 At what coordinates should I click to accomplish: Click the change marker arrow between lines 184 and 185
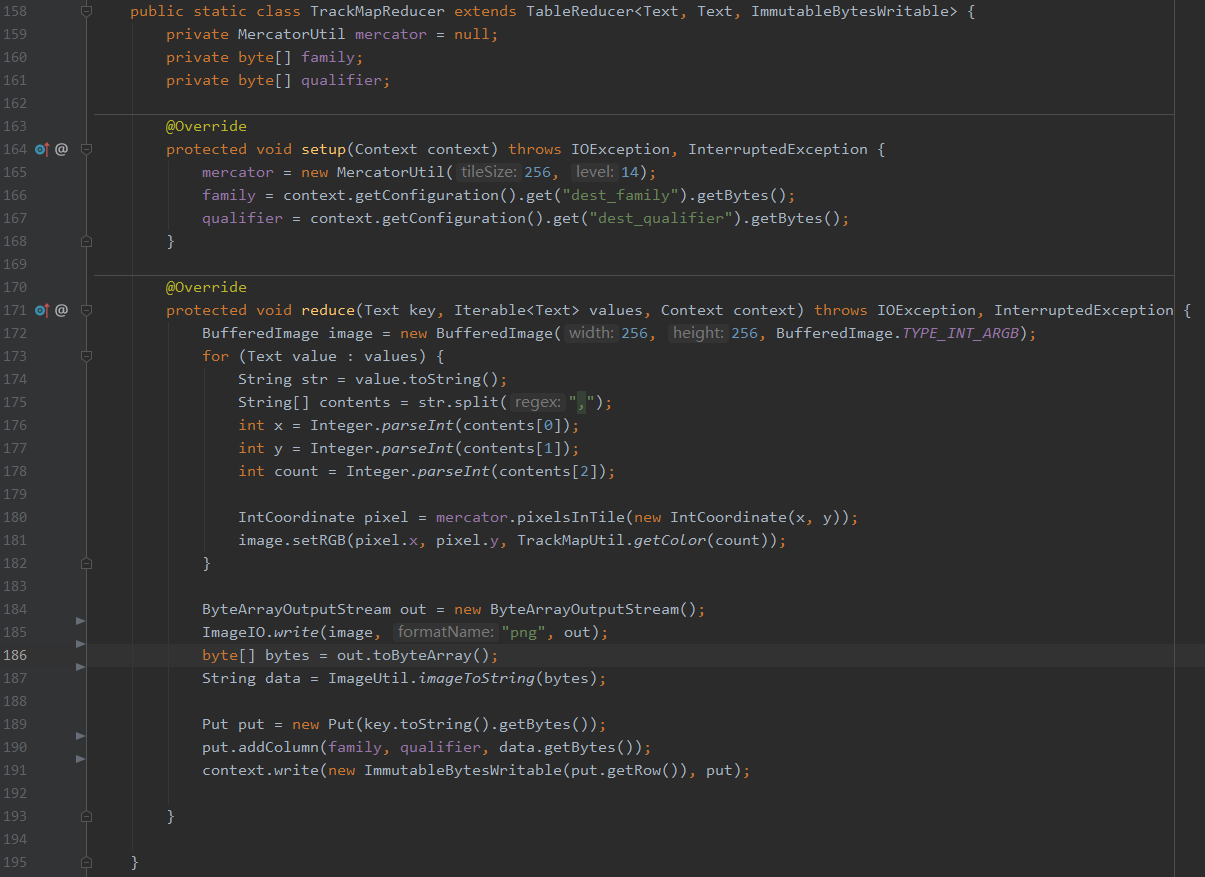click(81, 621)
